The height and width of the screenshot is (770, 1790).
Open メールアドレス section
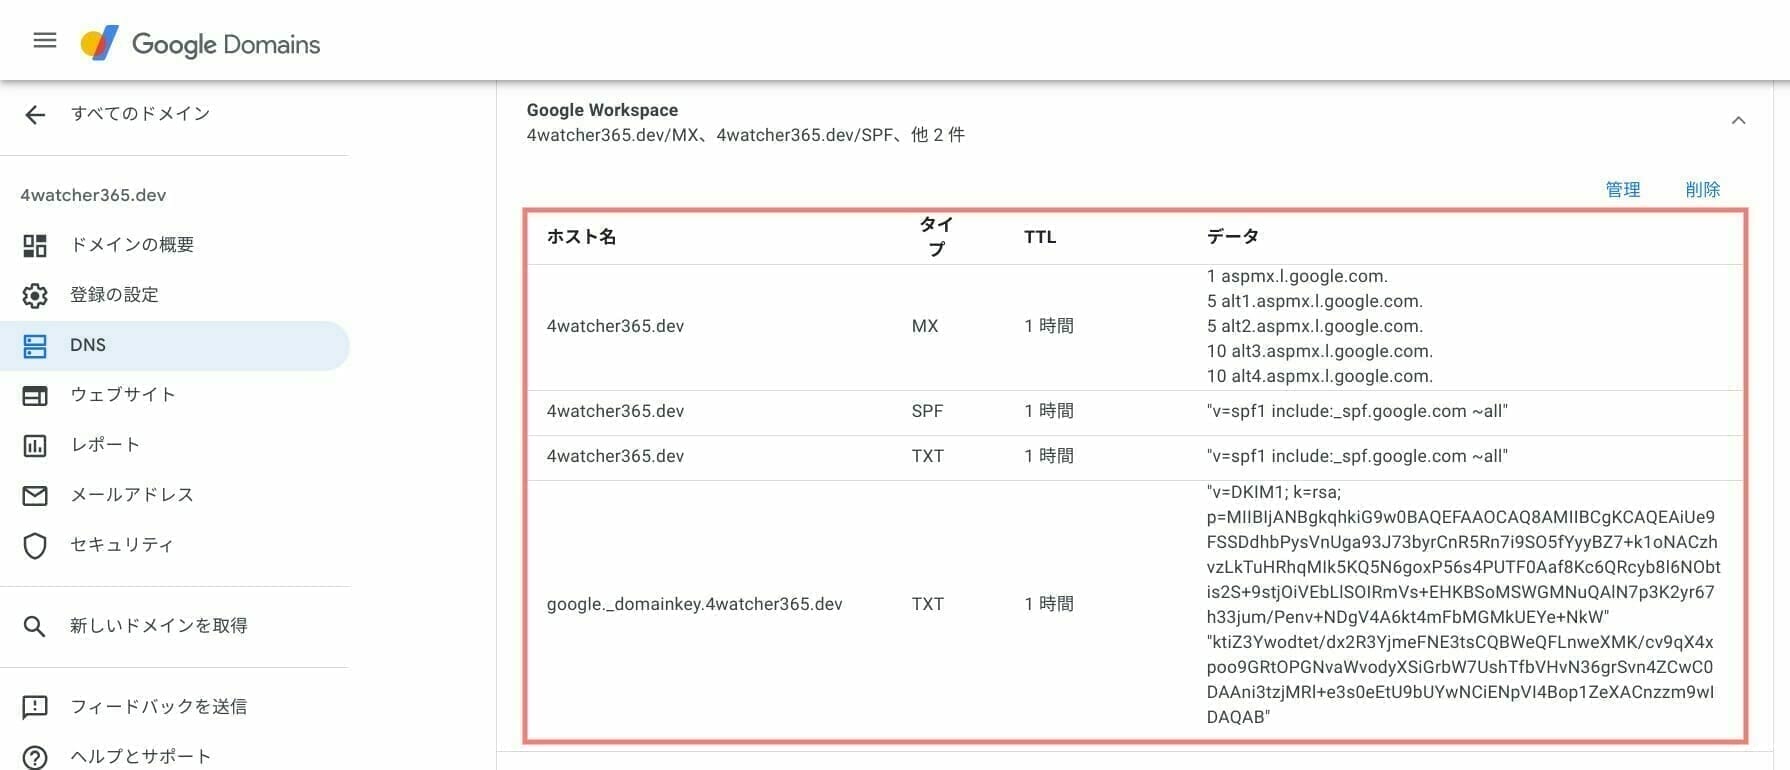[x=132, y=494]
